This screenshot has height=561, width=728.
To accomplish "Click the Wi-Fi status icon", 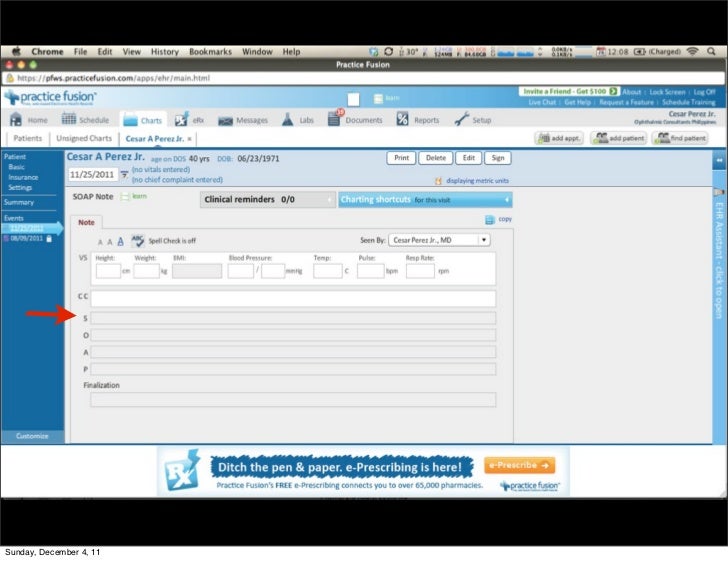I will point(692,52).
